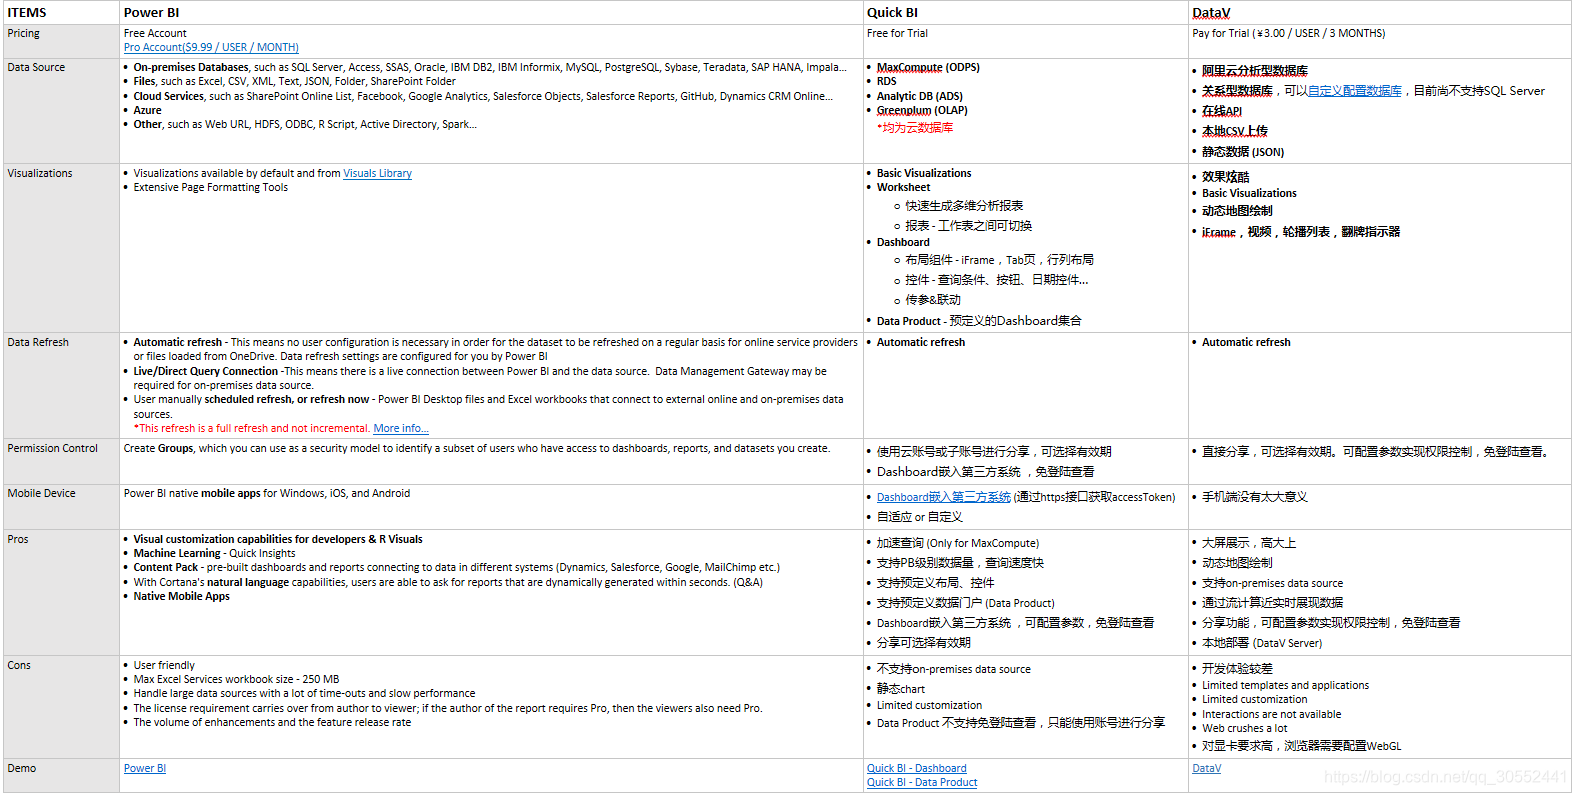1575x795 pixels.
Task: Click the 静态数据 (JSON) bullet
Action: (x=1243, y=152)
